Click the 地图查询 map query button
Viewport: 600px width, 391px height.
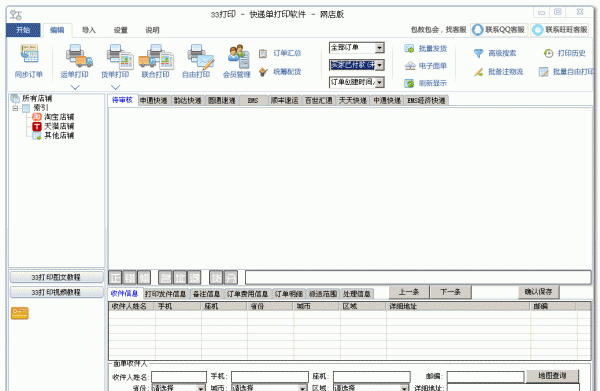[552, 376]
